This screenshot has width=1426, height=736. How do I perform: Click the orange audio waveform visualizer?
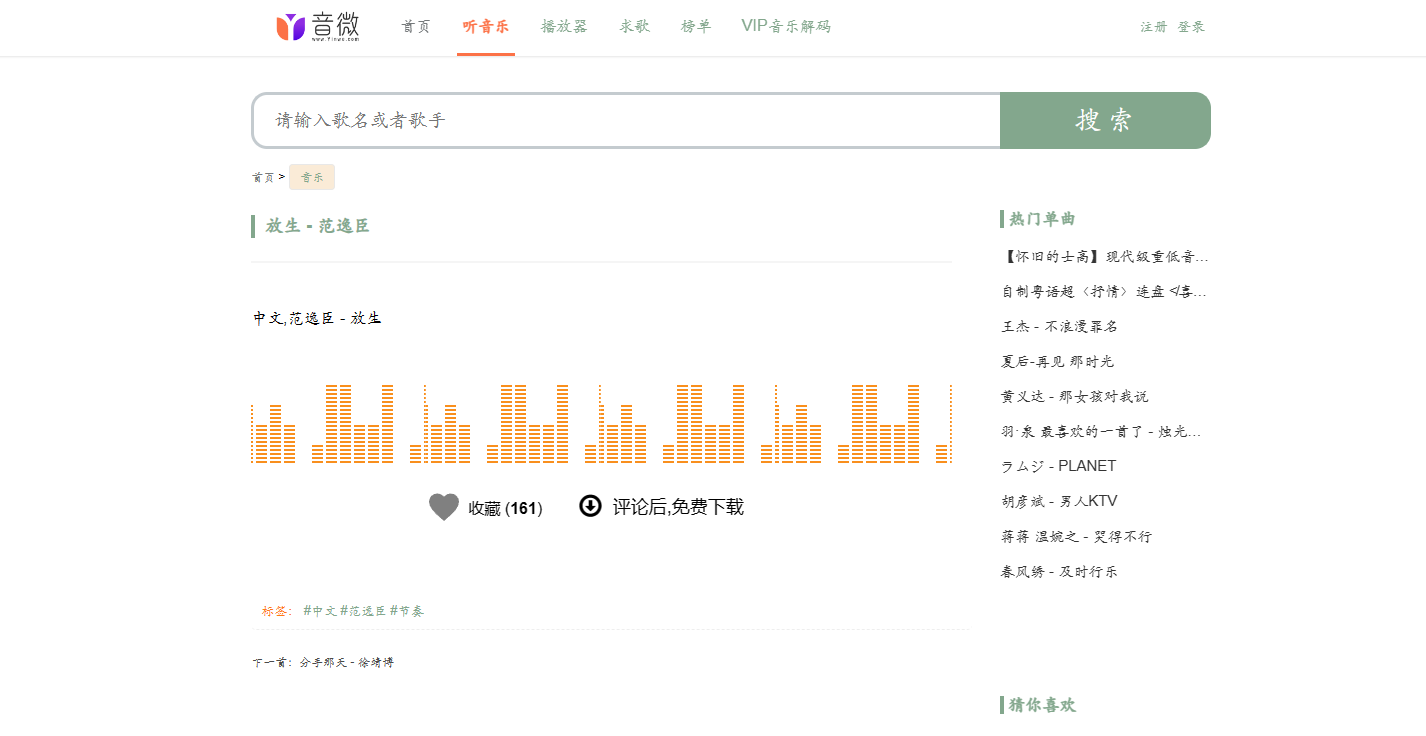click(x=601, y=424)
